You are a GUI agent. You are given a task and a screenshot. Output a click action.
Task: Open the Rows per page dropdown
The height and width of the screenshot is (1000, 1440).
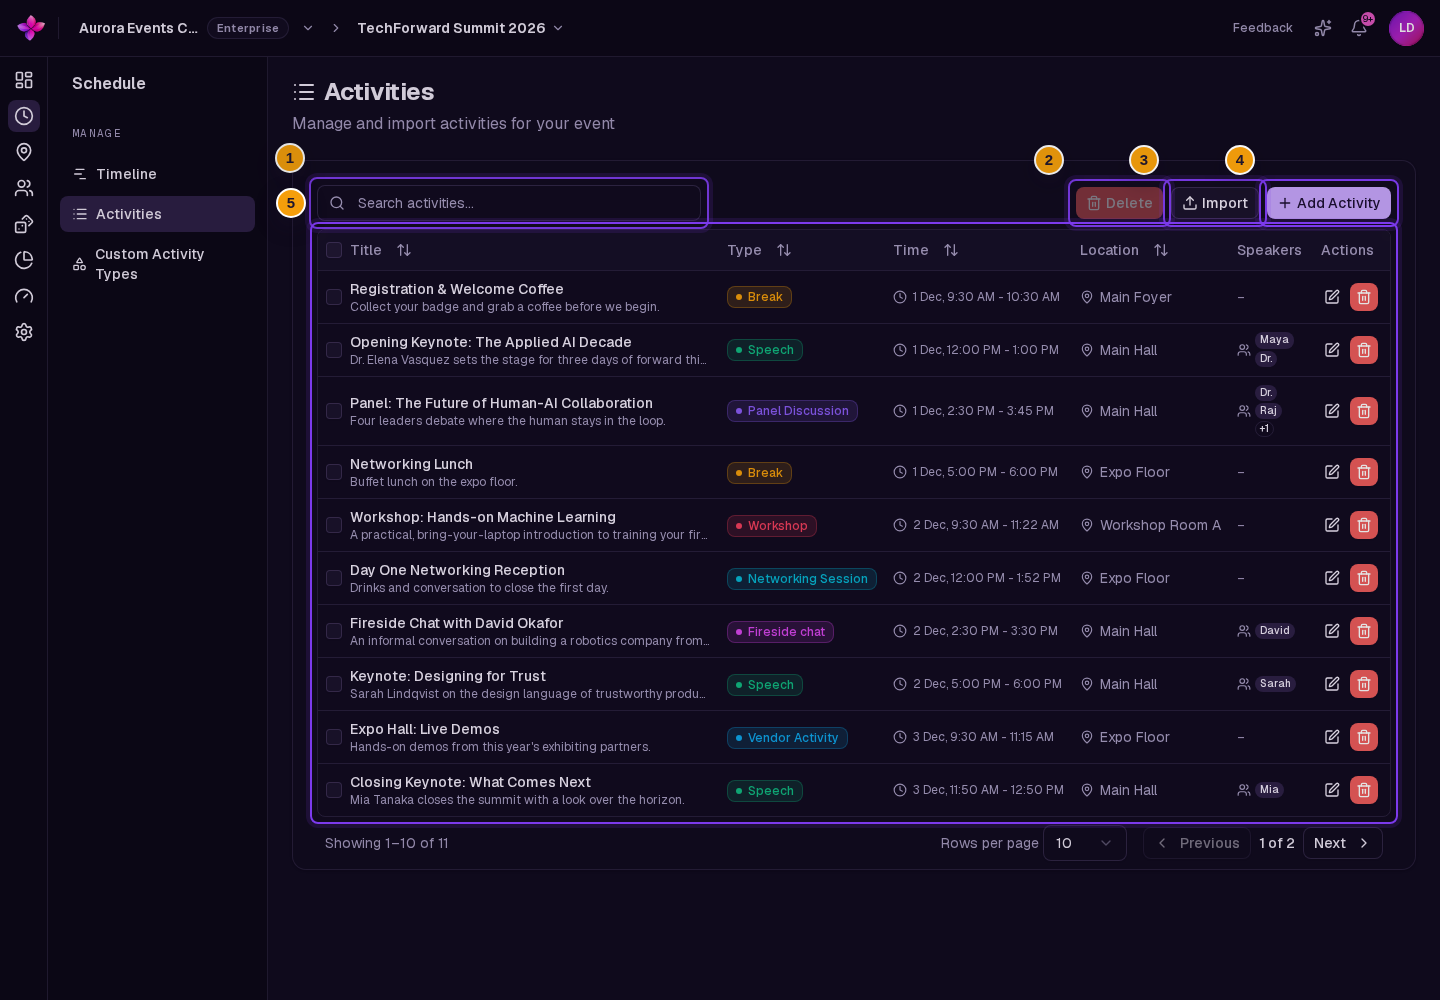pyautogui.click(x=1085, y=843)
